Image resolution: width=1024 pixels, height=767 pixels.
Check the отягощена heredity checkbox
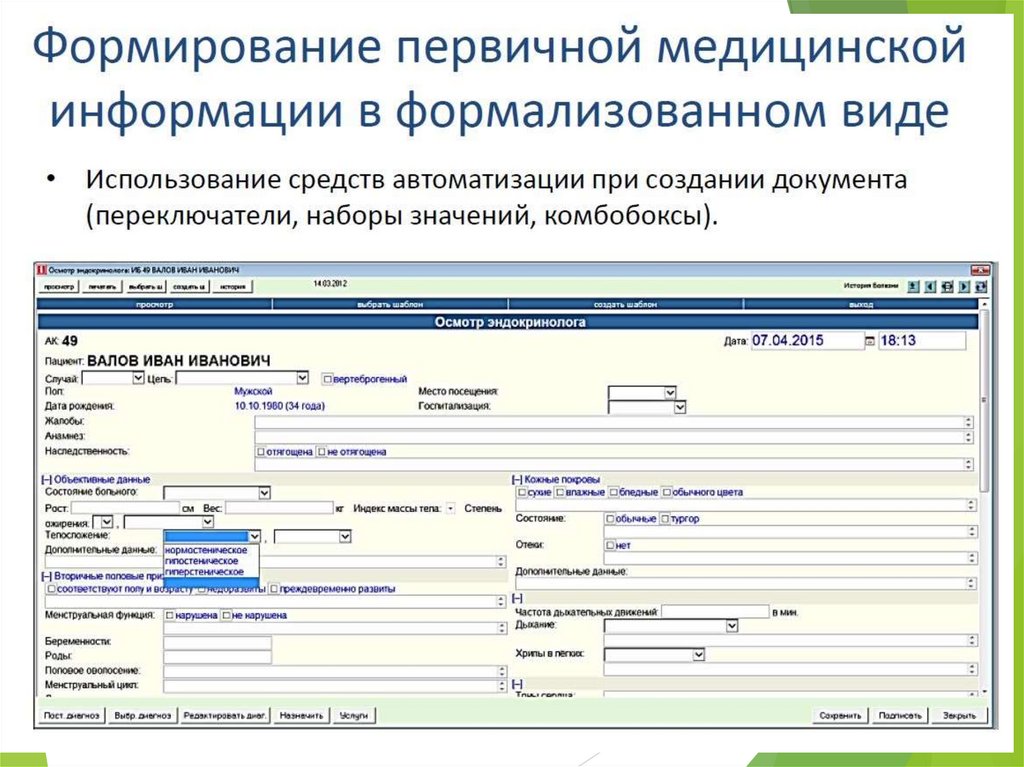[261, 451]
